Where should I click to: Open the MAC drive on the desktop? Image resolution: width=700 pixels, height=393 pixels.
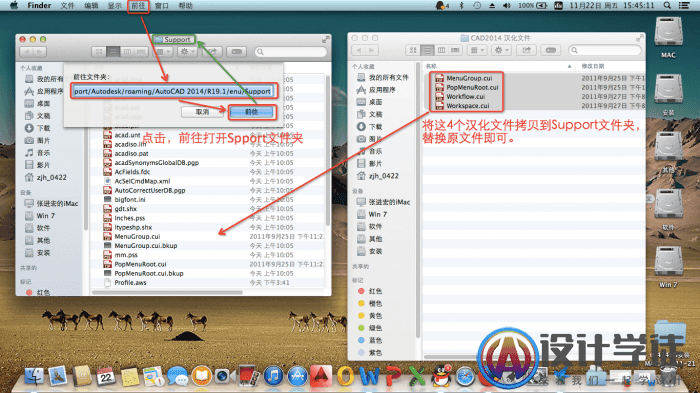[668, 38]
